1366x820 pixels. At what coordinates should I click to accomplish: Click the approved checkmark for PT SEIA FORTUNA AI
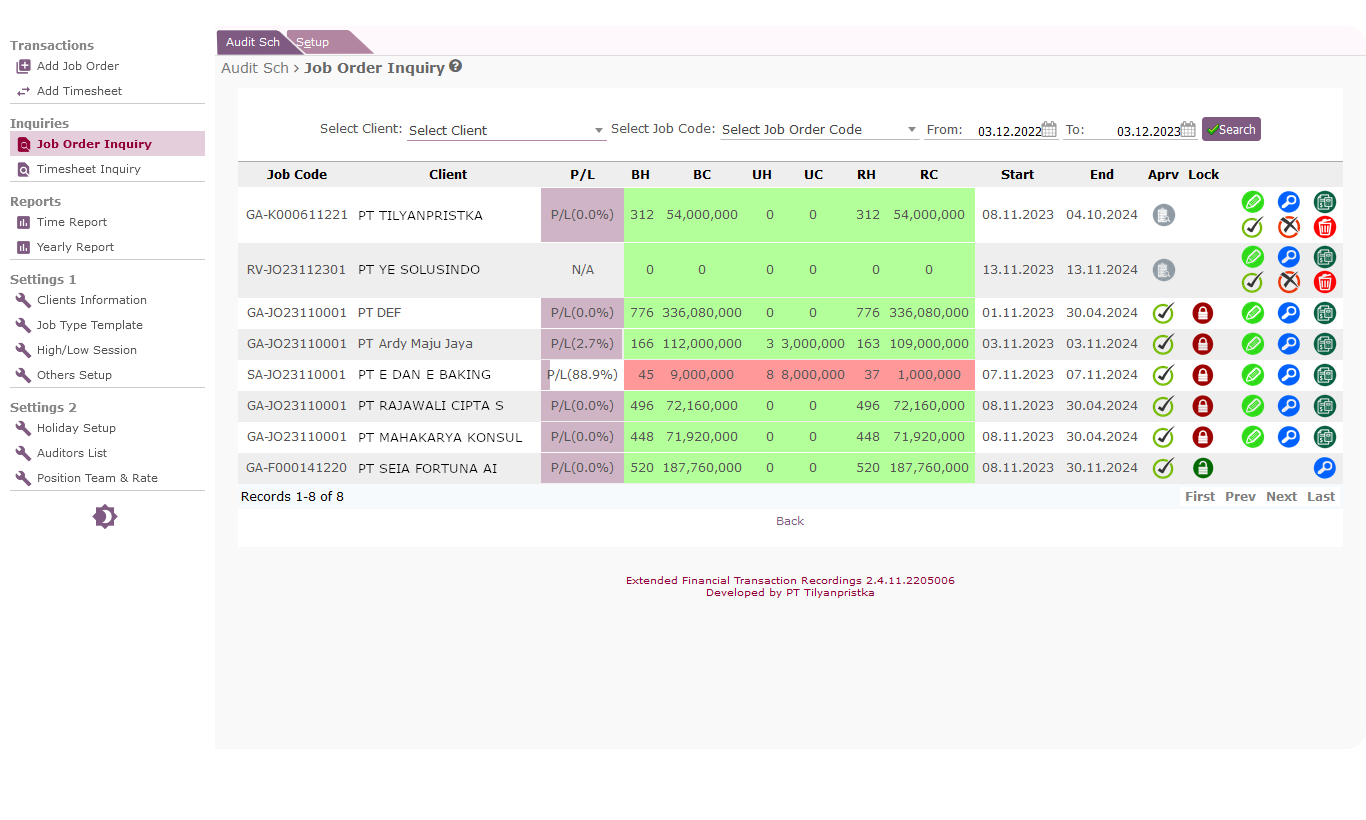click(x=1163, y=468)
